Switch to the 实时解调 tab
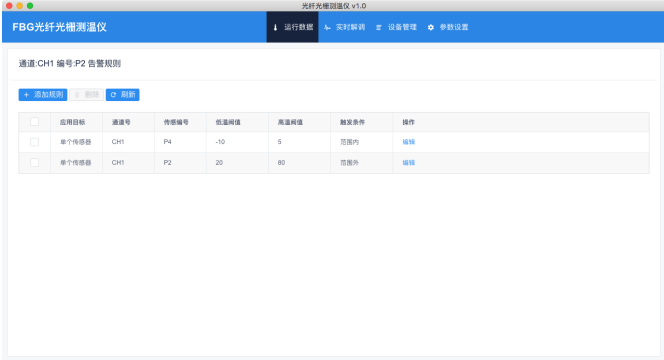This screenshot has width=664, height=360. [x=345, y=27]
